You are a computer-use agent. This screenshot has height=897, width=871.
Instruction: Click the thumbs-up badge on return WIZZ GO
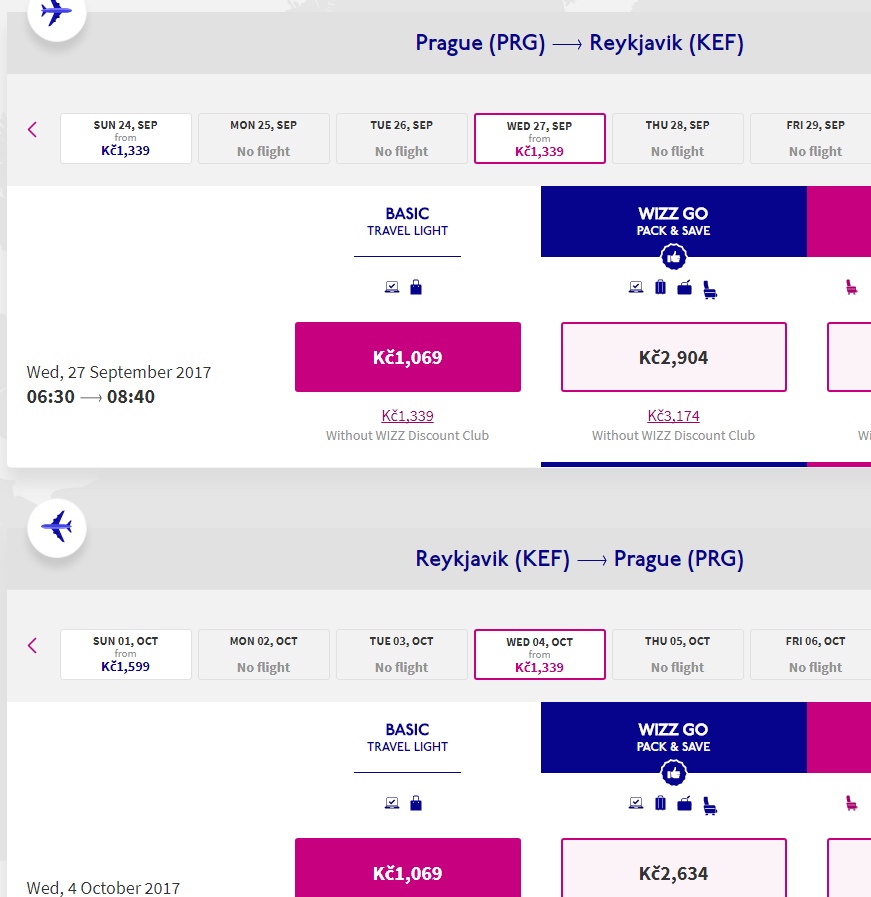[673, 773]
